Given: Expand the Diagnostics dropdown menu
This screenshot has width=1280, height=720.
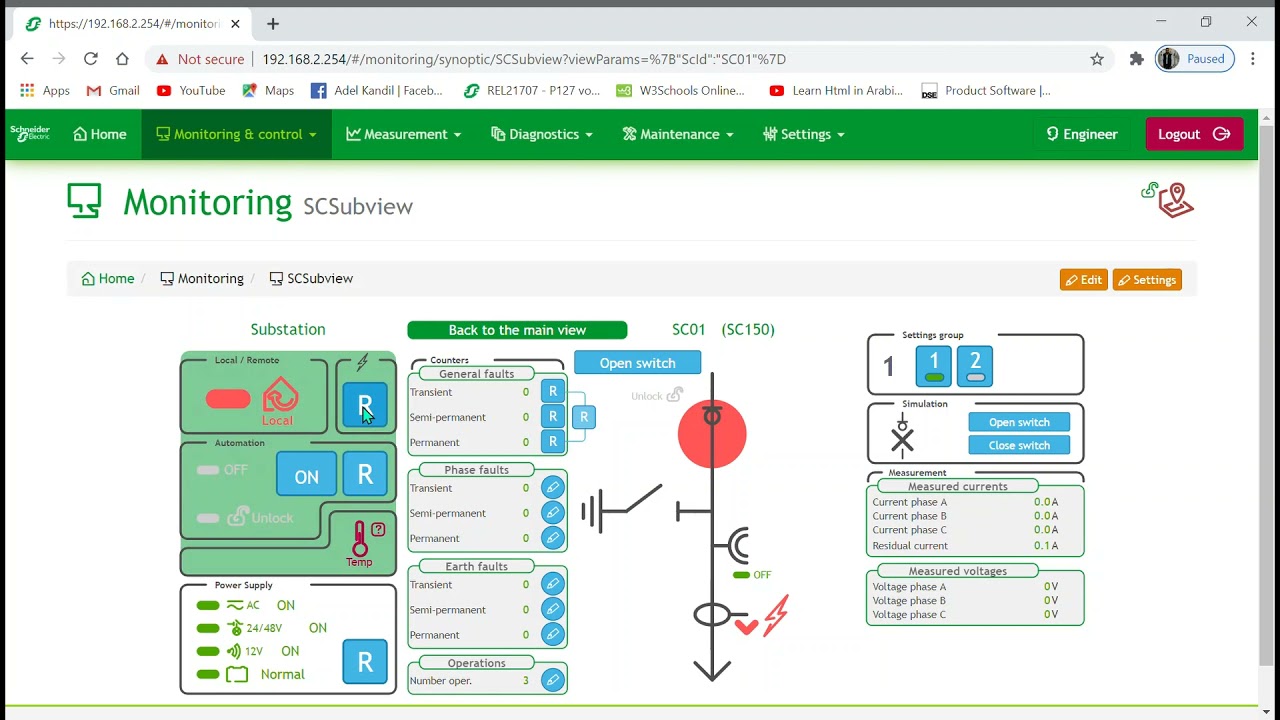Looking at the screenshot, I should click(x=542, y=134).
